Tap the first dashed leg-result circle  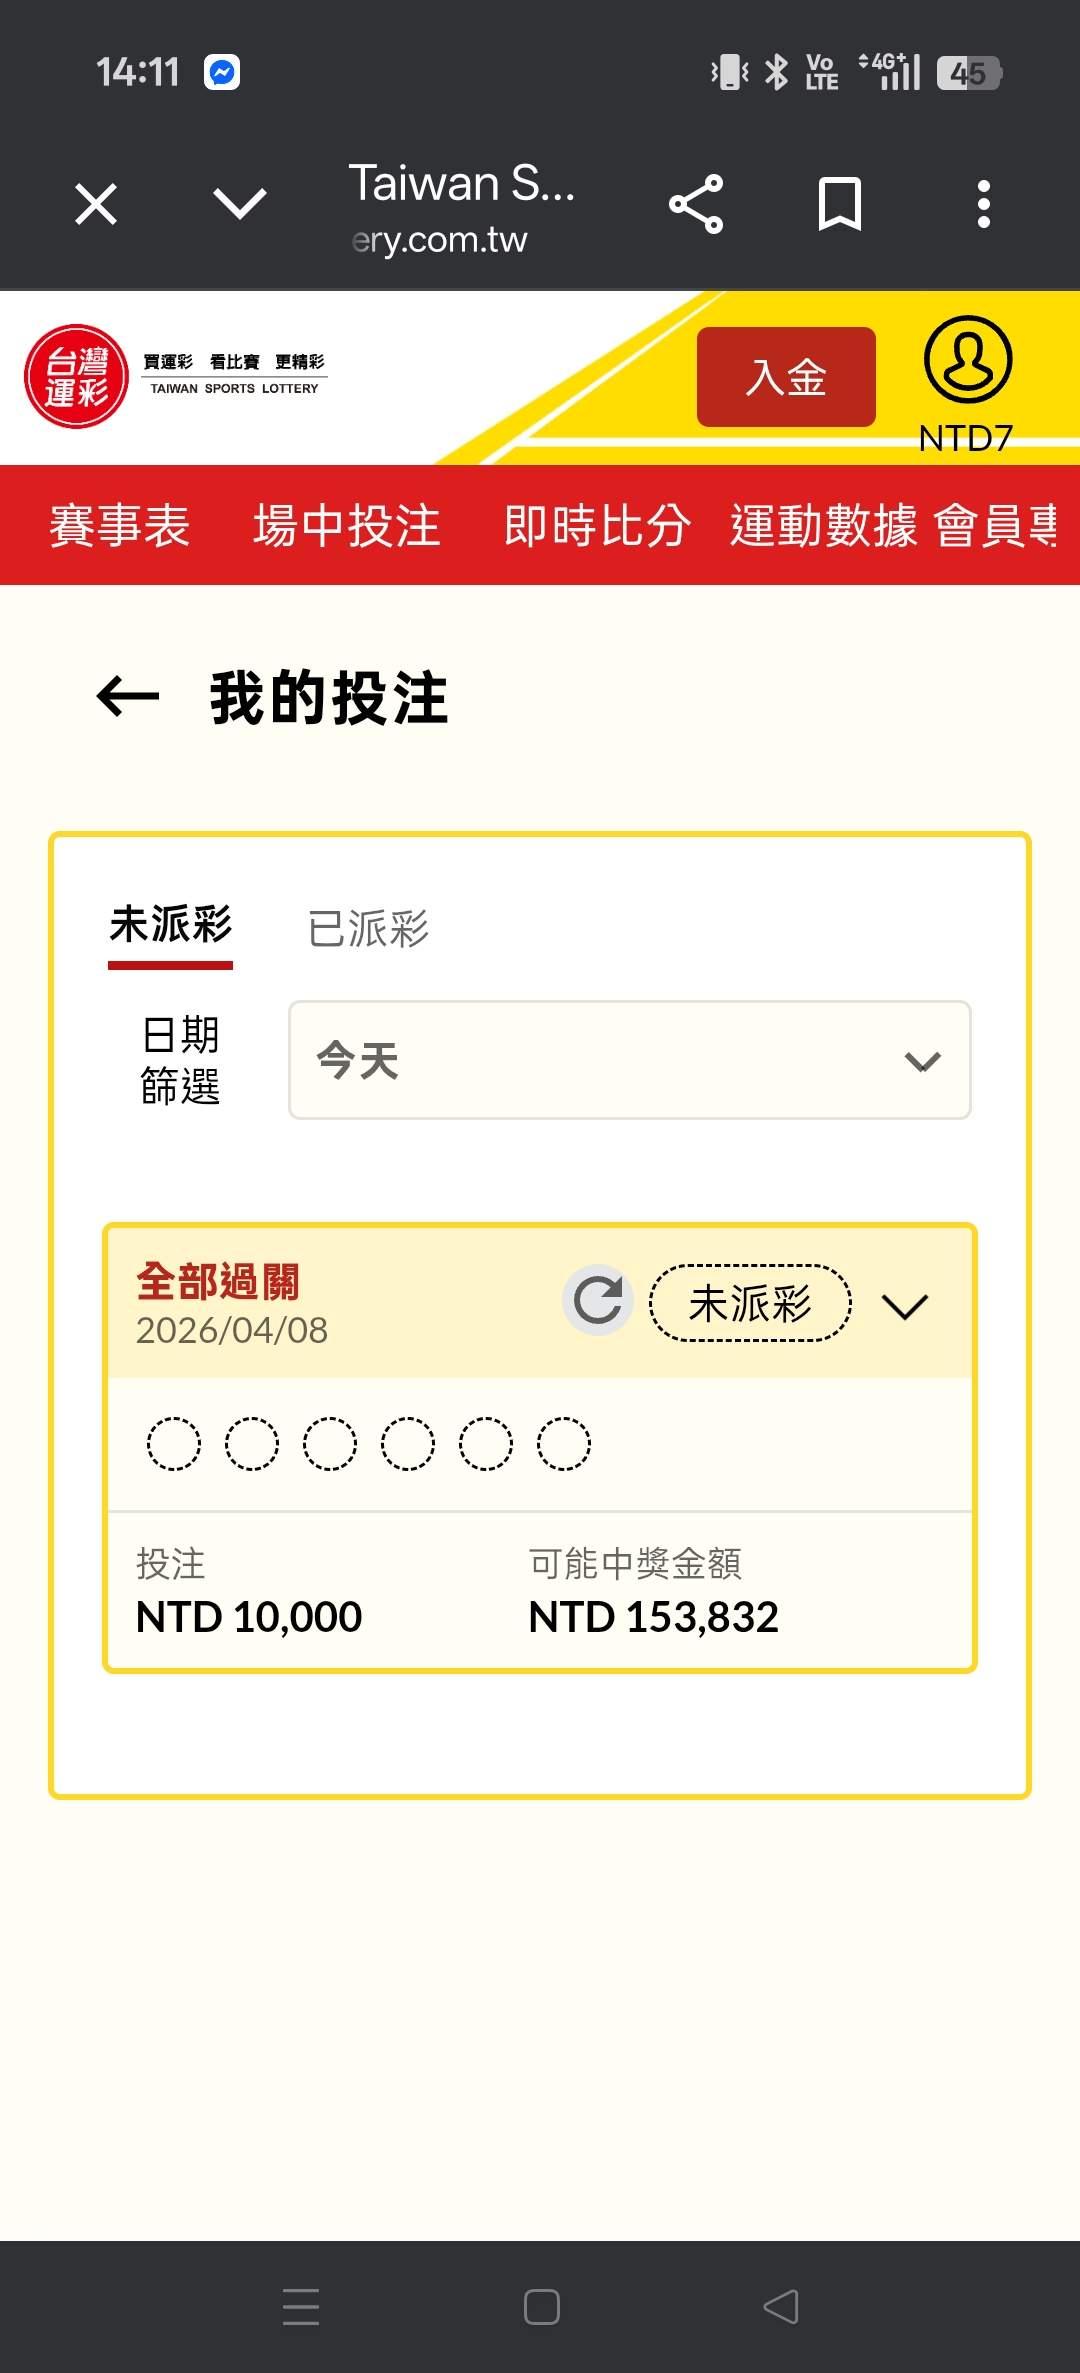[174, 1444]
